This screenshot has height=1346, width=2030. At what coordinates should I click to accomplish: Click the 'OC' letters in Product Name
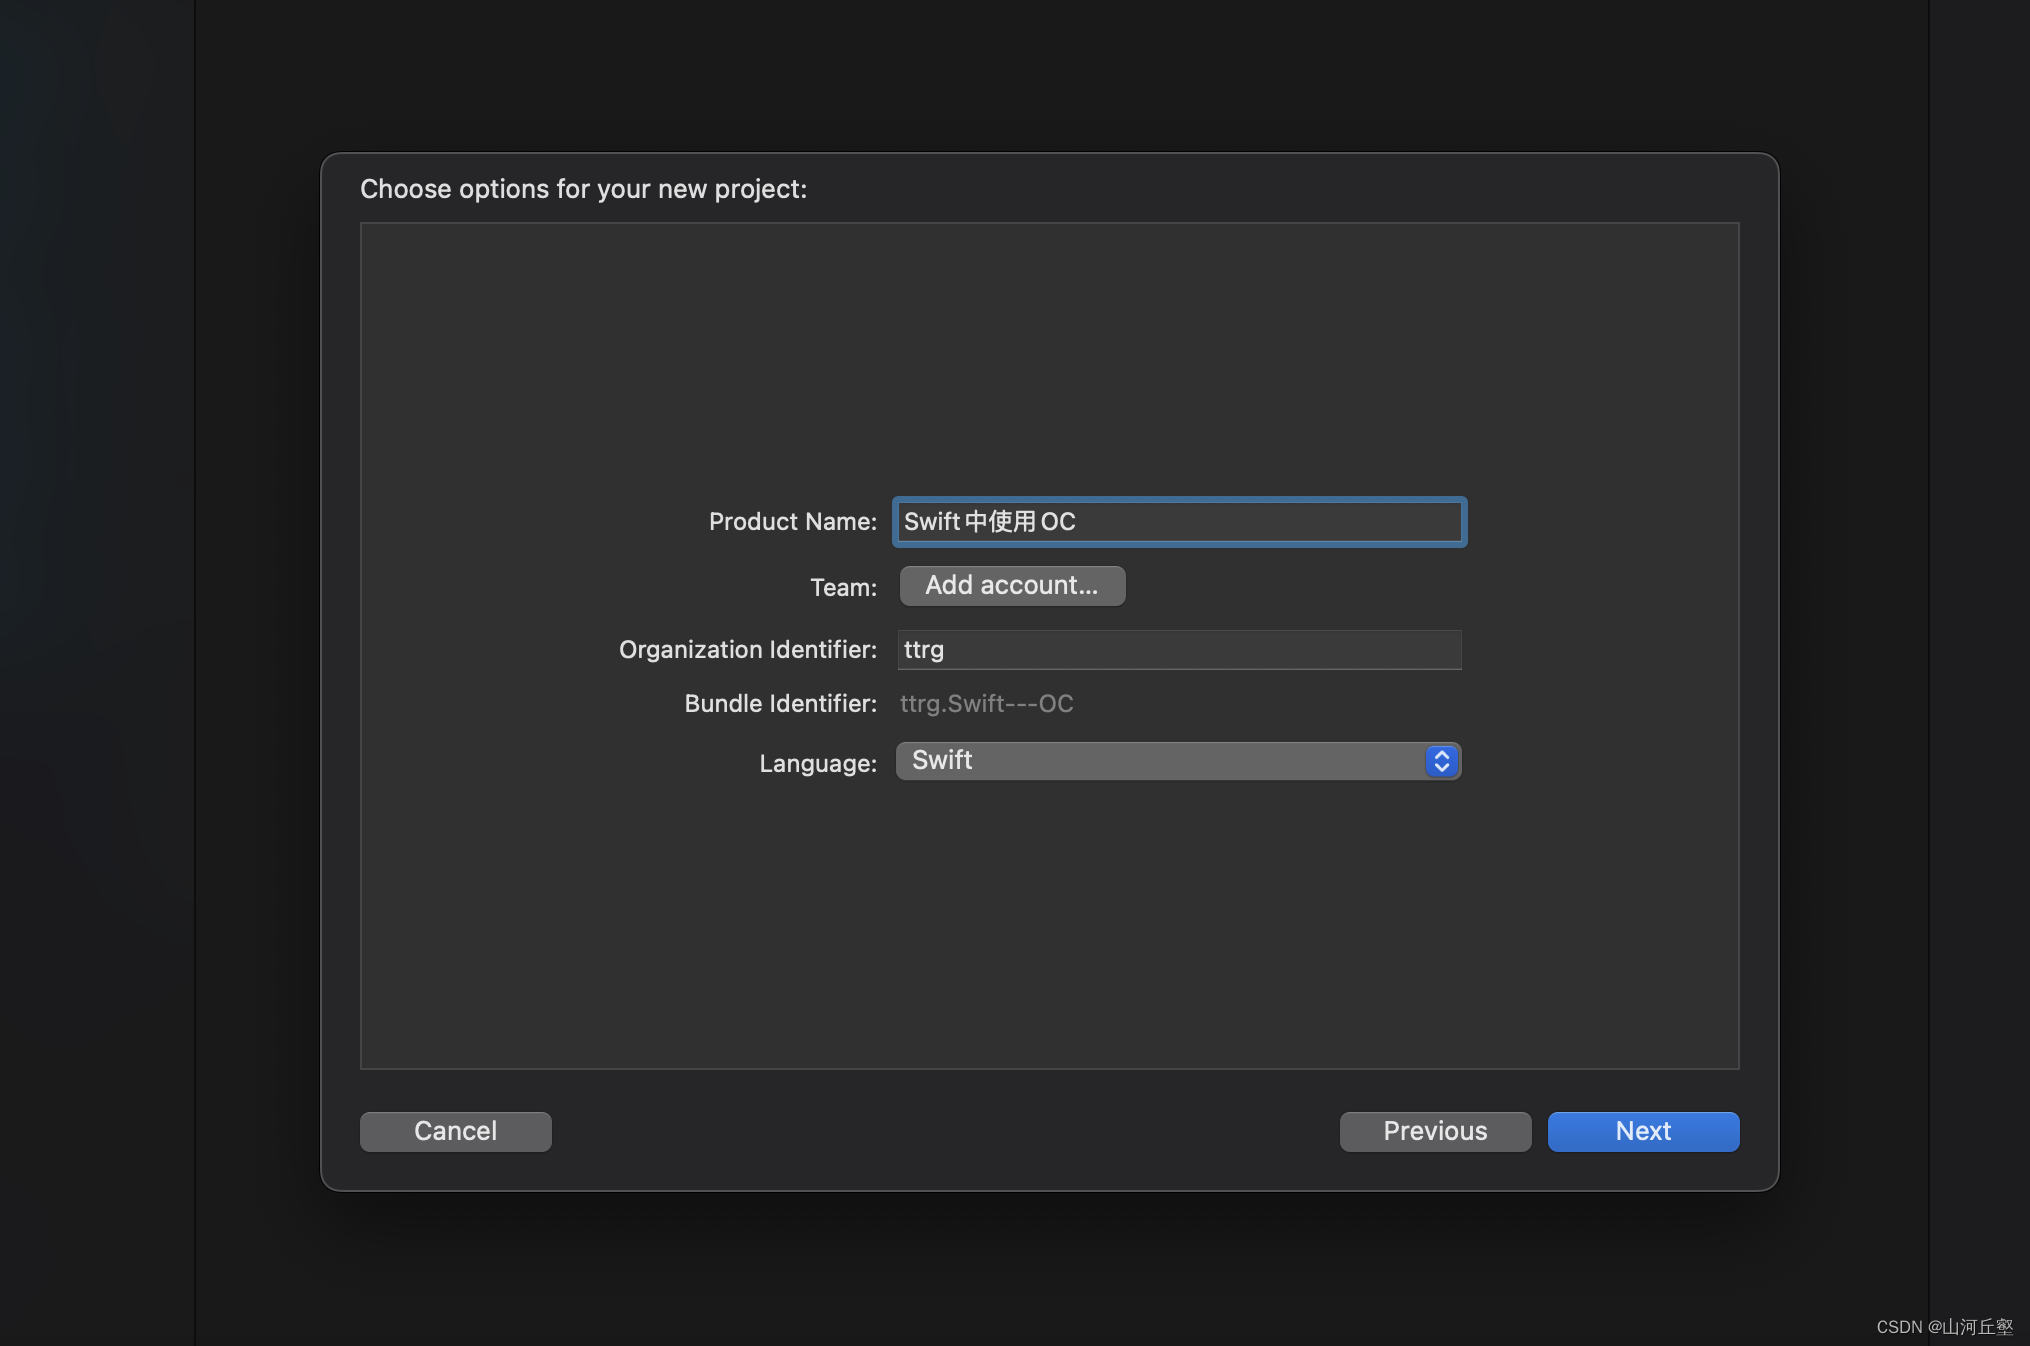(x=1057, y=522)
